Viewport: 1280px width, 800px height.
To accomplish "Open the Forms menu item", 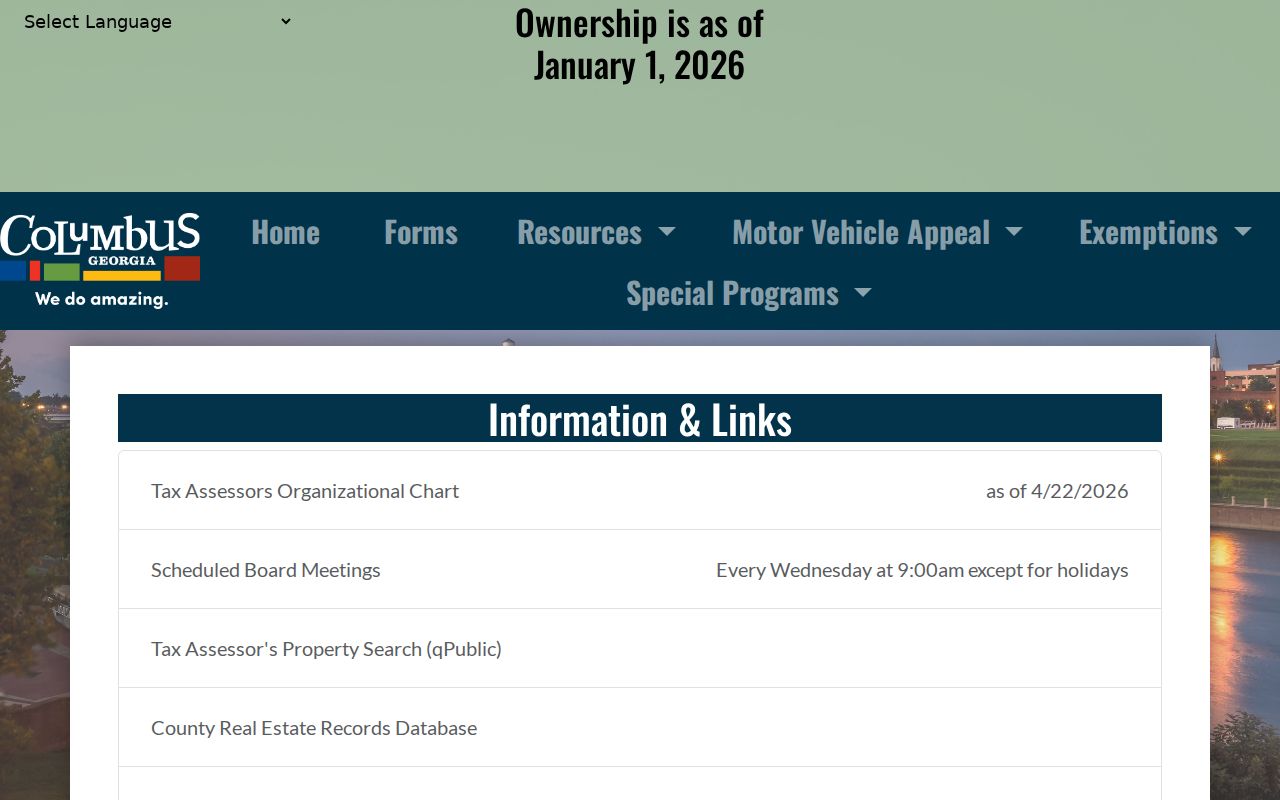I will 421,232.
